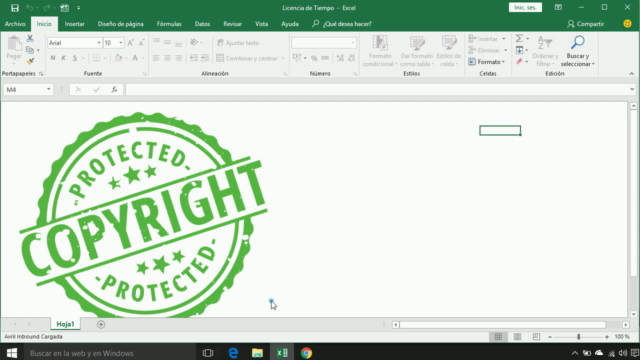Click the Format Painter brush icon
The image size is (640, 360).
(30, 61)
